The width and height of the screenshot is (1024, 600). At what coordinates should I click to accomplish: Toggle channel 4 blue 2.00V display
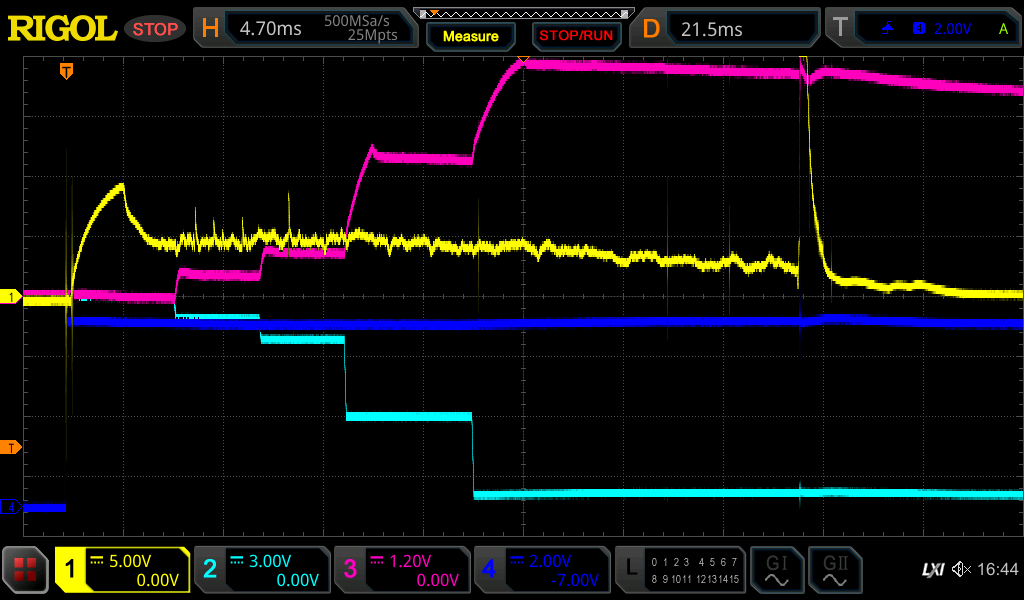pyautogui.click(x=541, y=570)
